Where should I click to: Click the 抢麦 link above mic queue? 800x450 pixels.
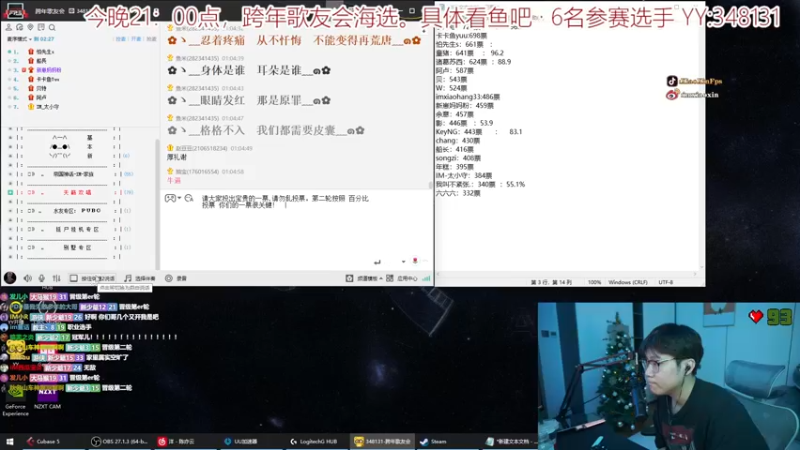point(151,39)
